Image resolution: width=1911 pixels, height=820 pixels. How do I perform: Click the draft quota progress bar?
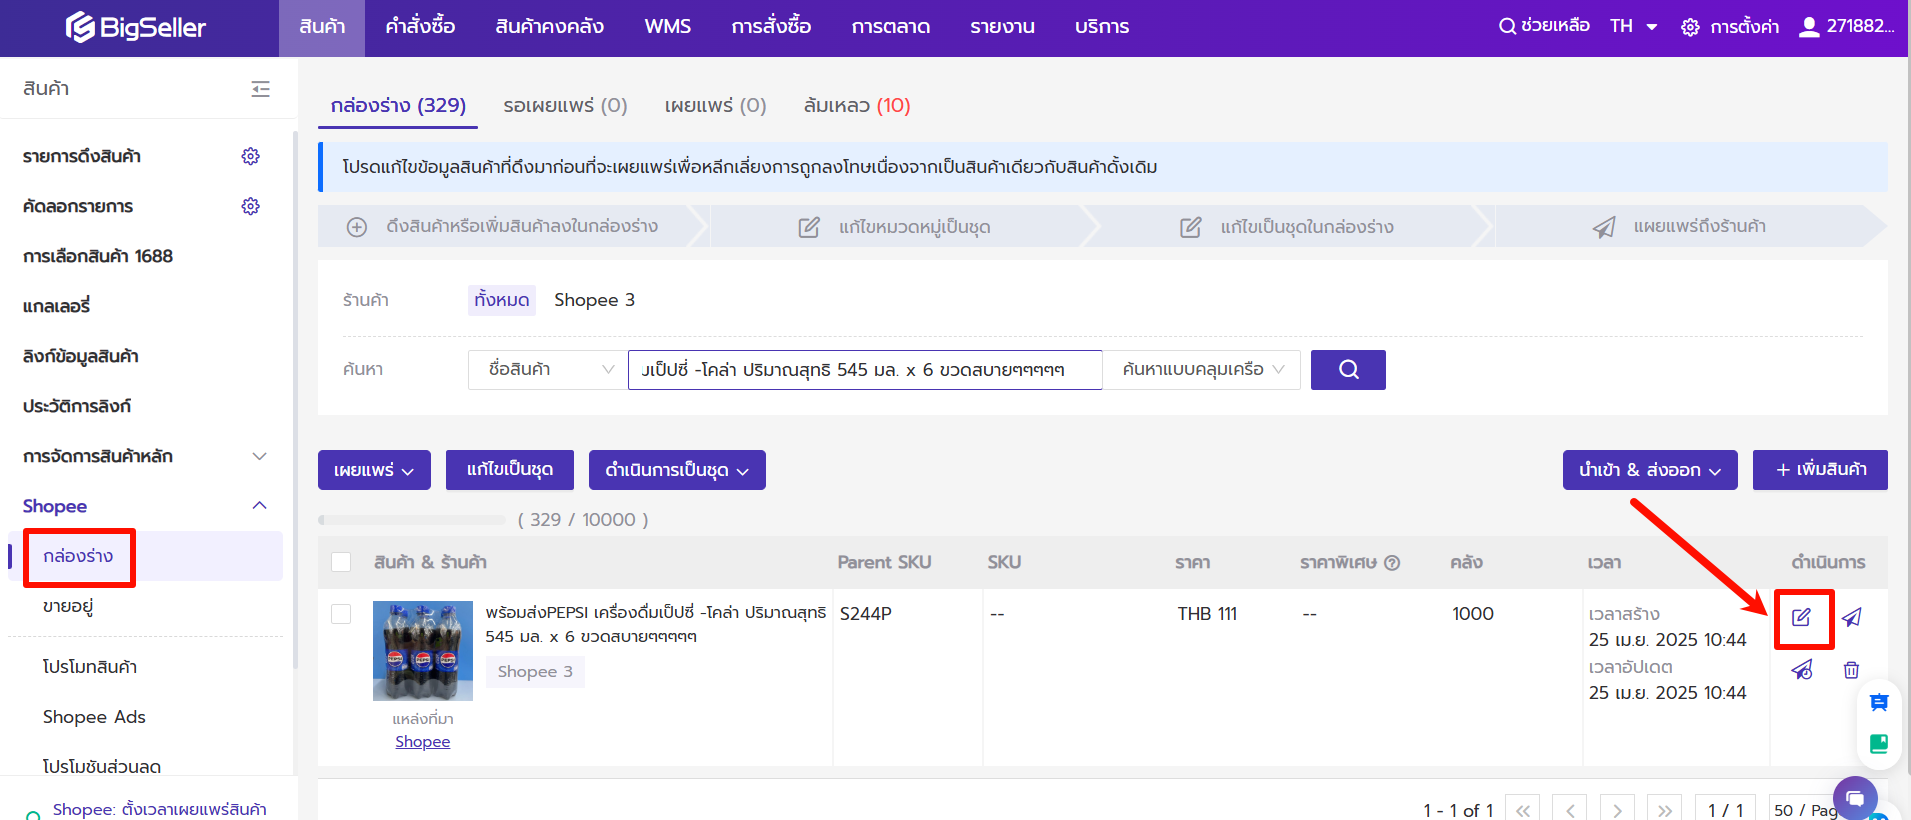tap(412, 520)
